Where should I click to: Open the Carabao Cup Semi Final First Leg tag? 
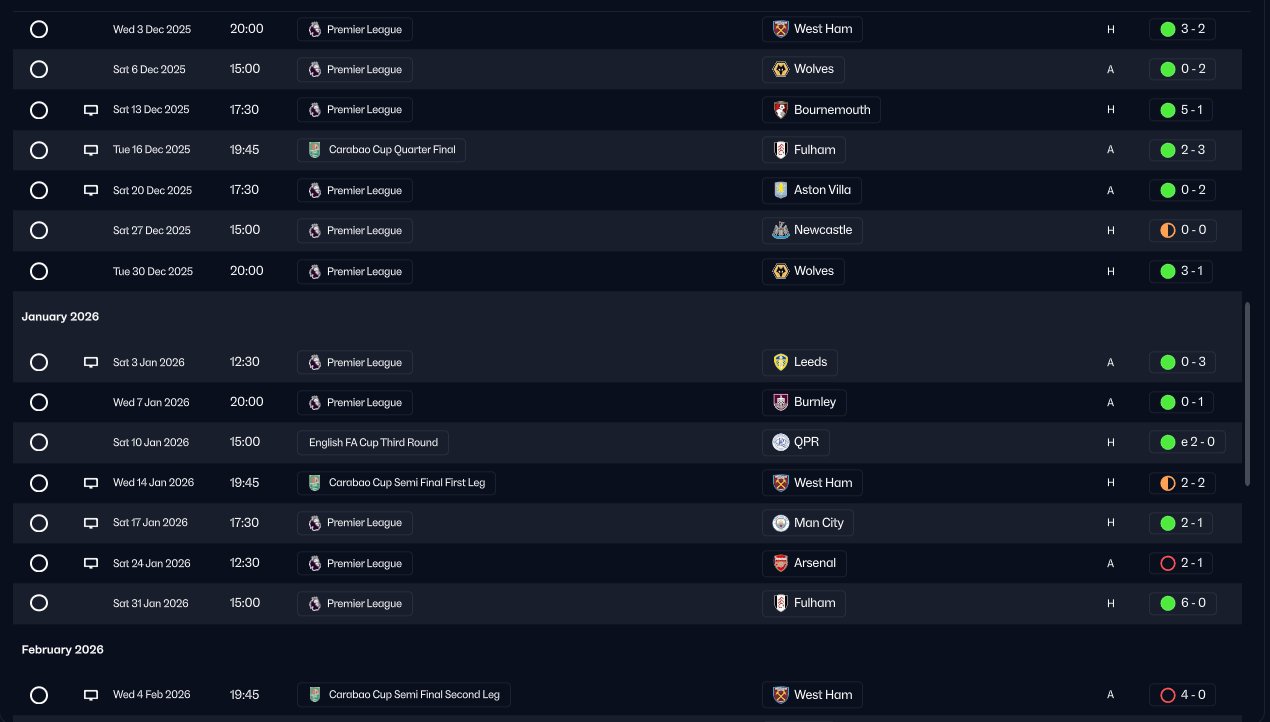[396, 483]
